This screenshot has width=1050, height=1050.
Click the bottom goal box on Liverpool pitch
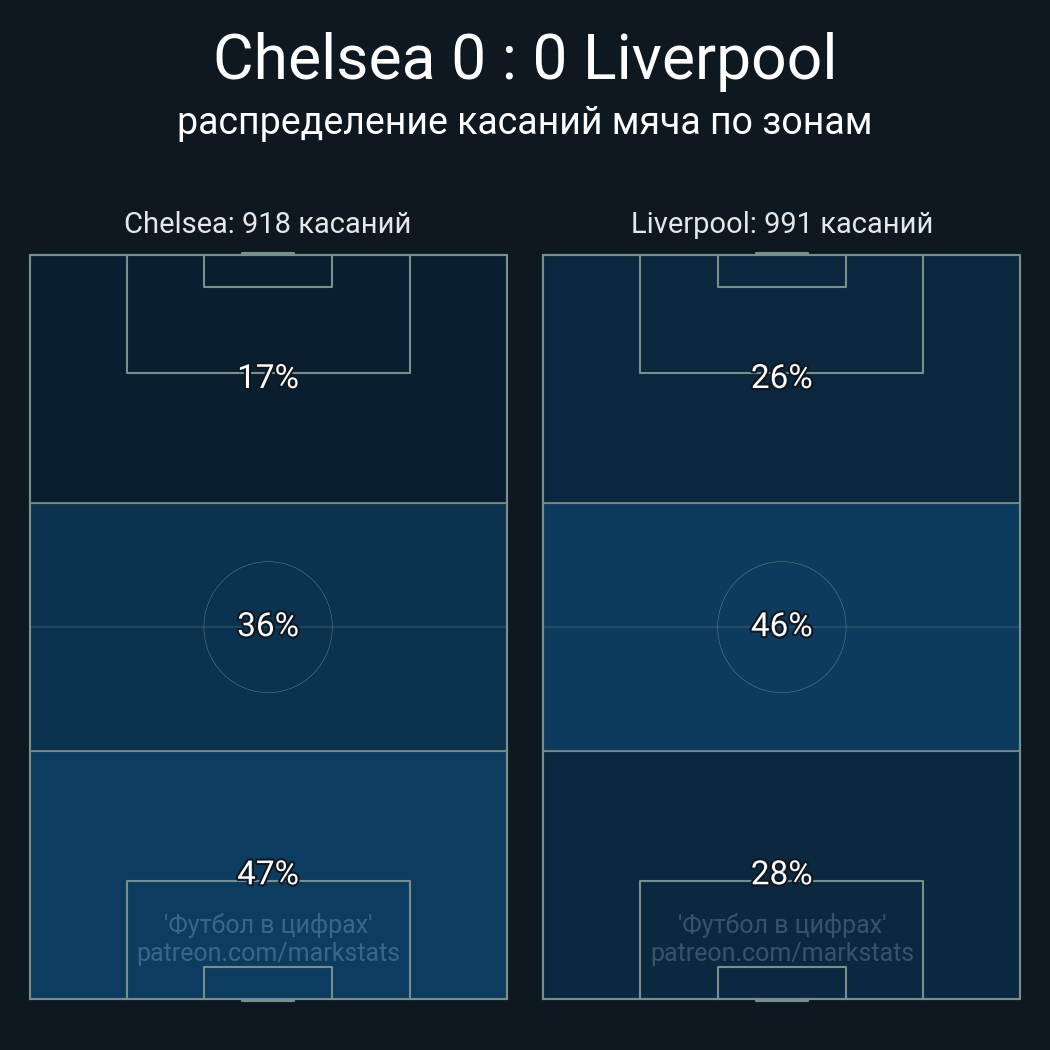(x=781, y=983)
